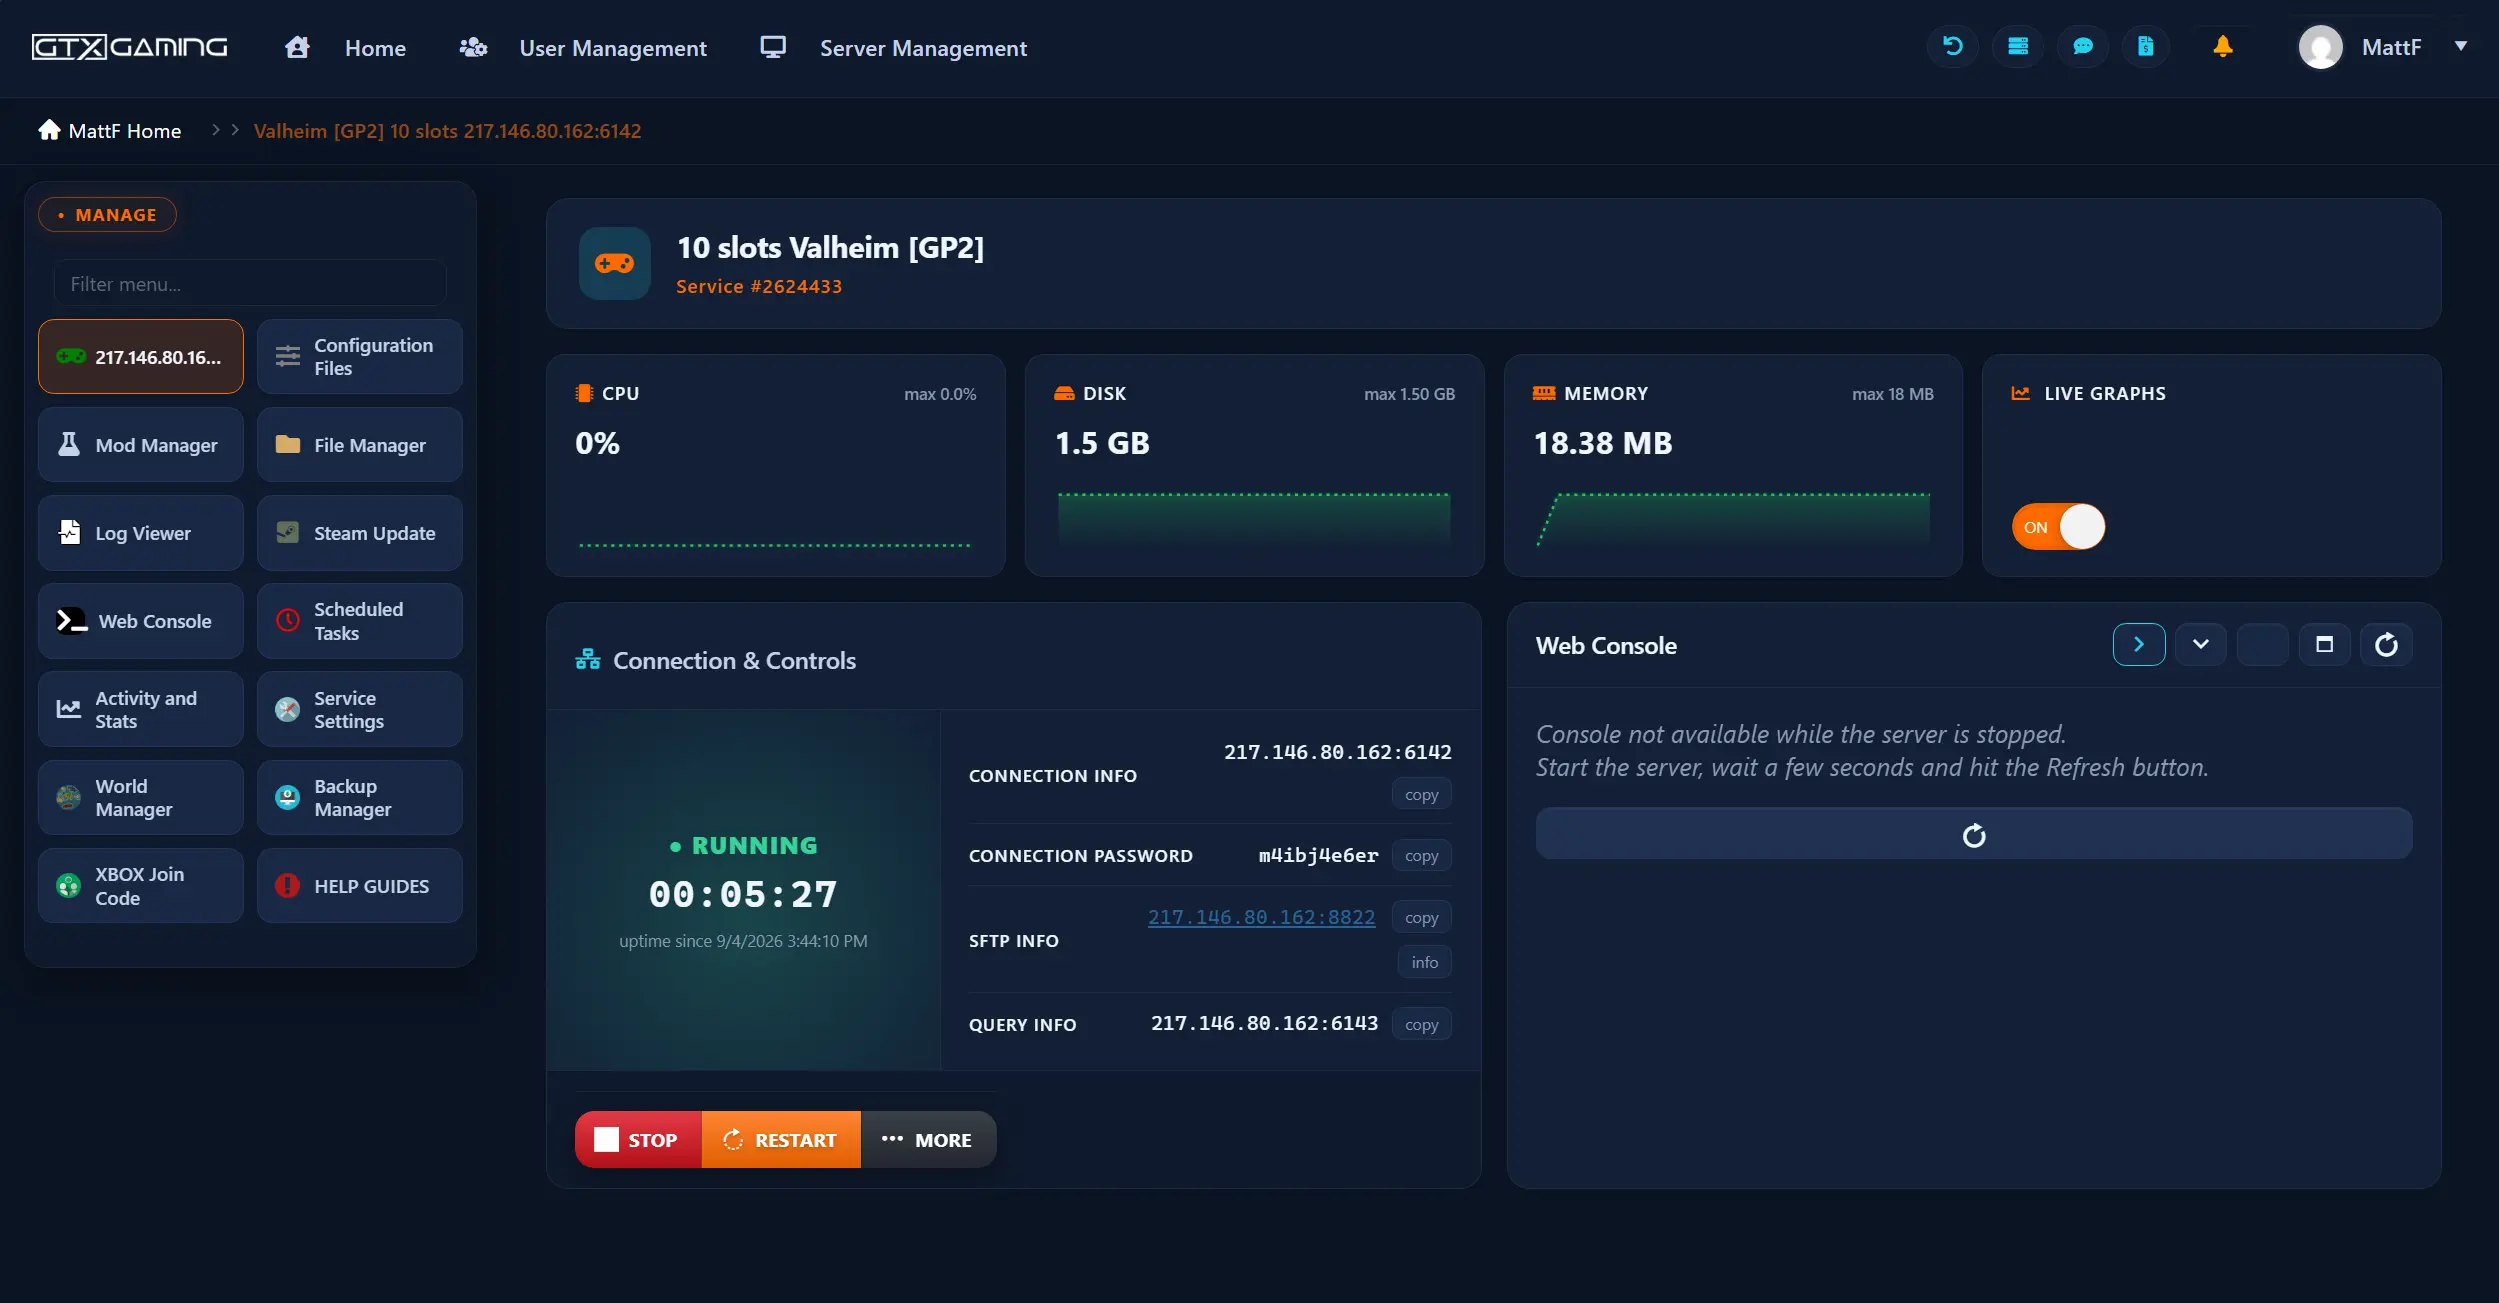Open File Manager
2499x1303 pixels.
360,445
